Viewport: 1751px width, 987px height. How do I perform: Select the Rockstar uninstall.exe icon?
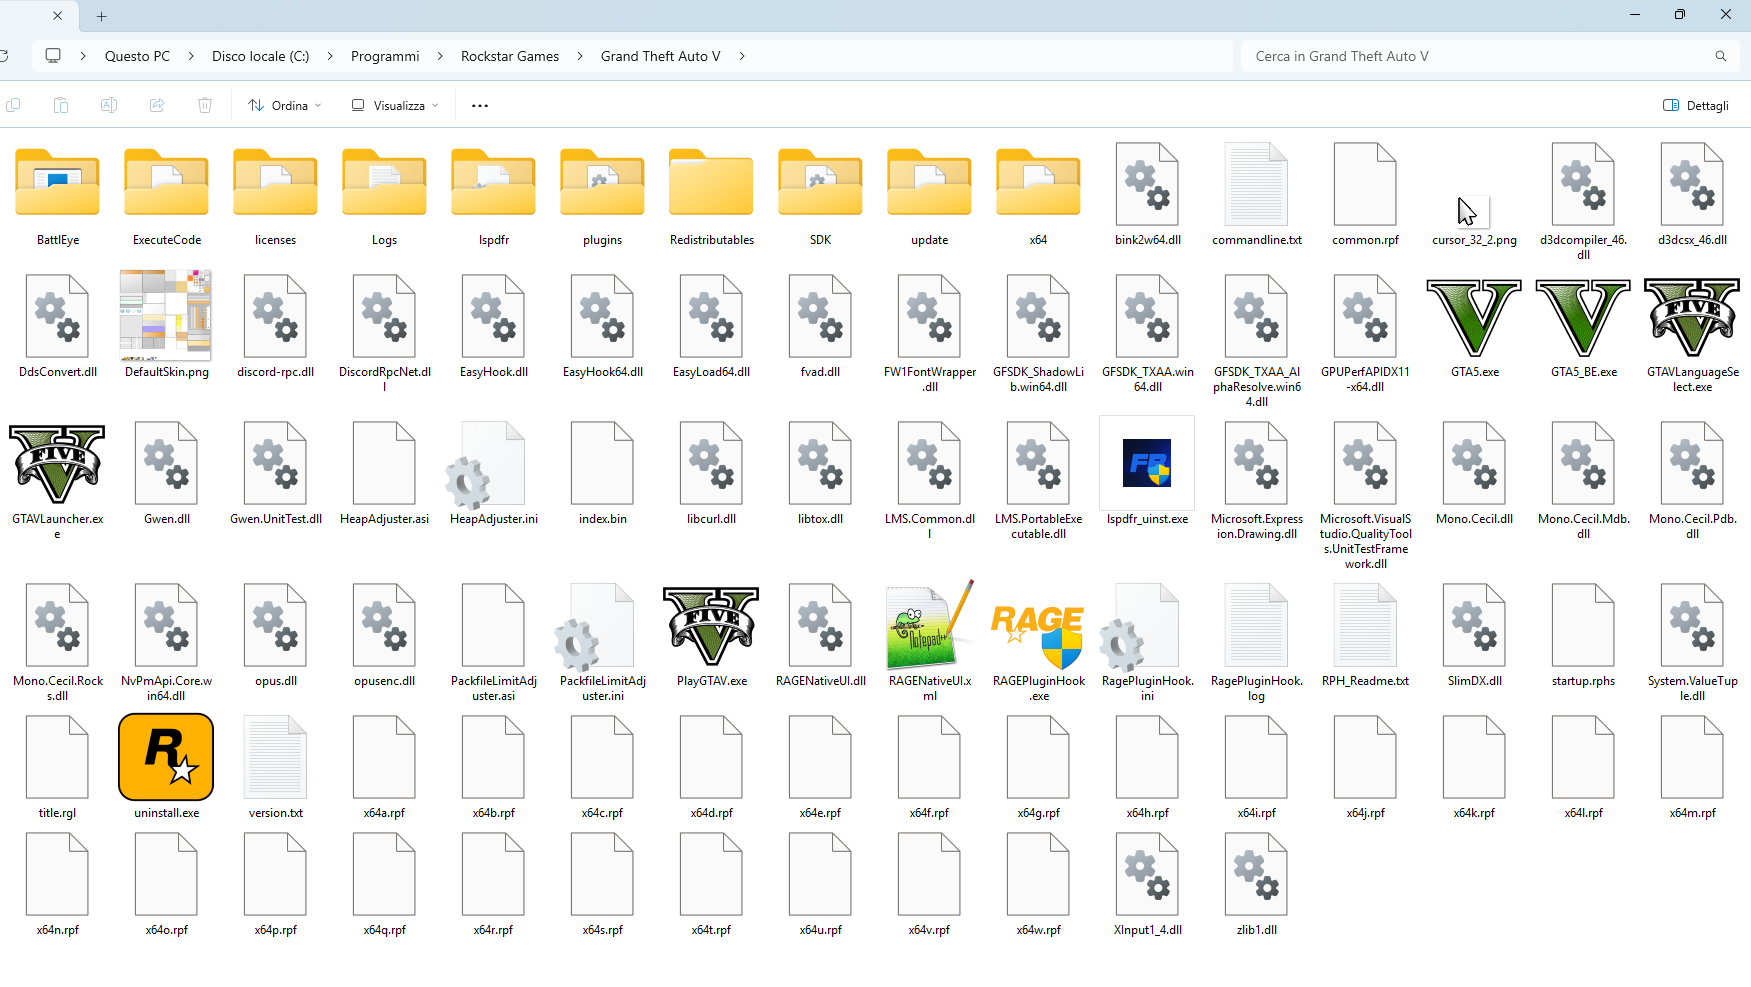(166, 757)
